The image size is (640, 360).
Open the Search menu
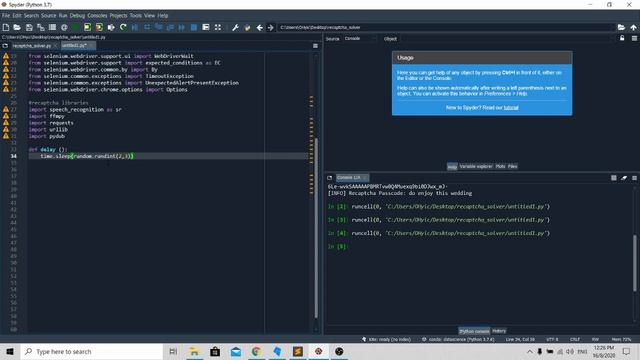pos(31,16)
